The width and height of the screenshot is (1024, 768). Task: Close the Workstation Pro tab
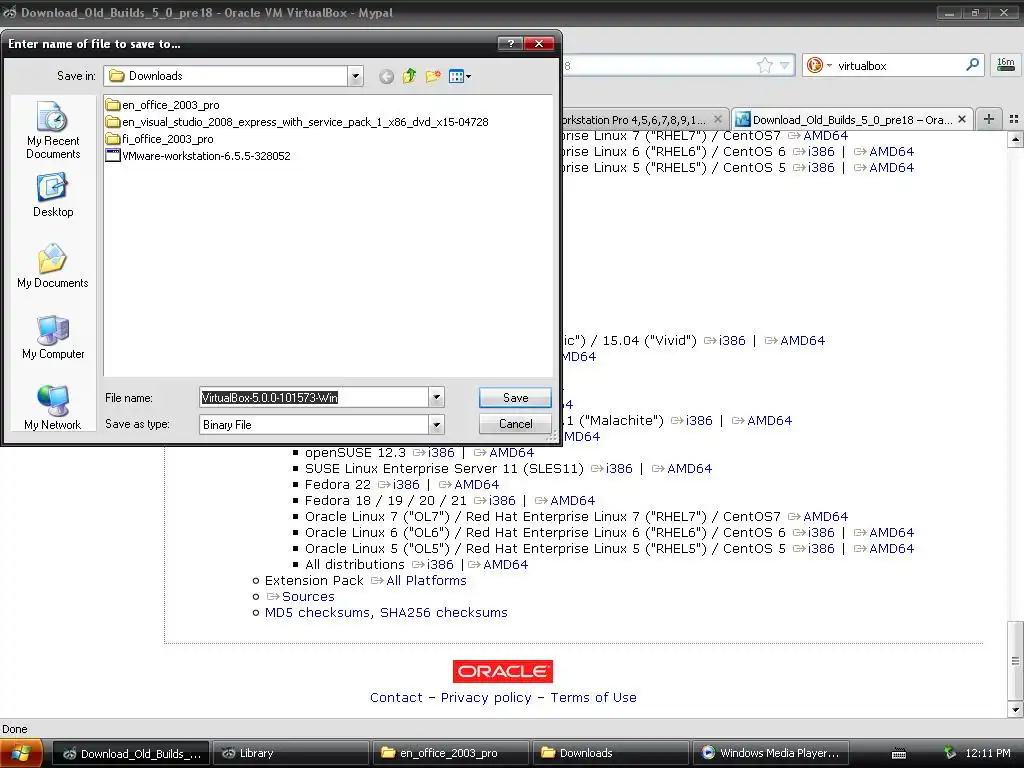coord(718,120)
